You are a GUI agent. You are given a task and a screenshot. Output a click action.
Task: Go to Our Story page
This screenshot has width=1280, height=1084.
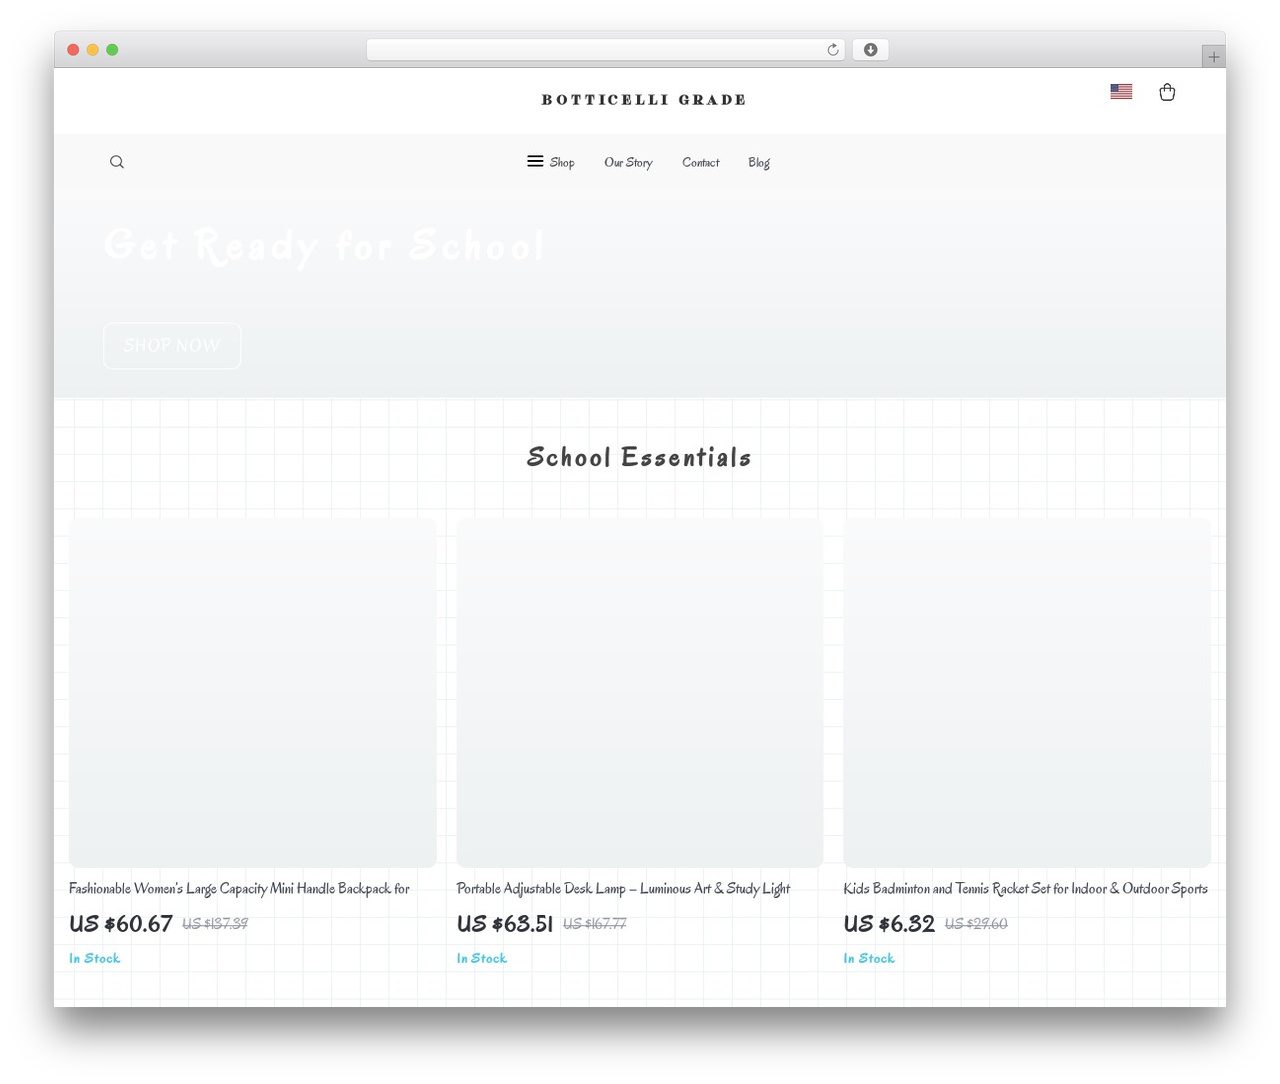(628, 162)
